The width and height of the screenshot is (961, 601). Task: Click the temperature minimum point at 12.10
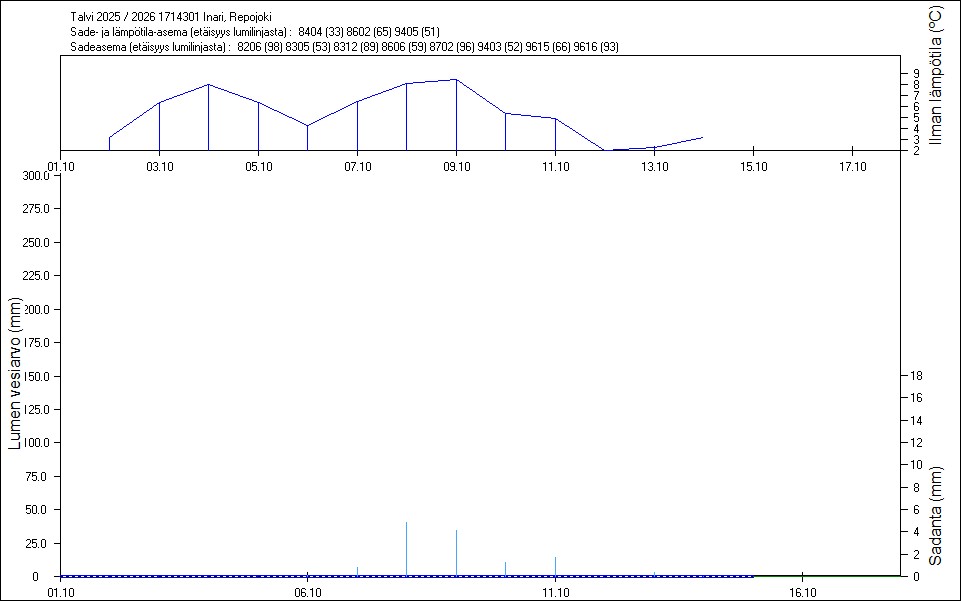[604, 150]
